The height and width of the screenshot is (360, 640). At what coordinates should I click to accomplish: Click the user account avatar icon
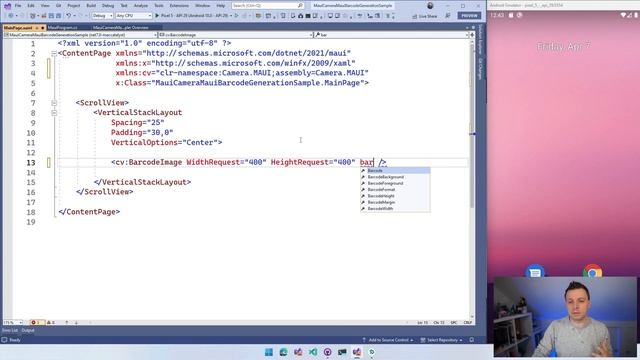pyautogui.click(x=430, y=6)
